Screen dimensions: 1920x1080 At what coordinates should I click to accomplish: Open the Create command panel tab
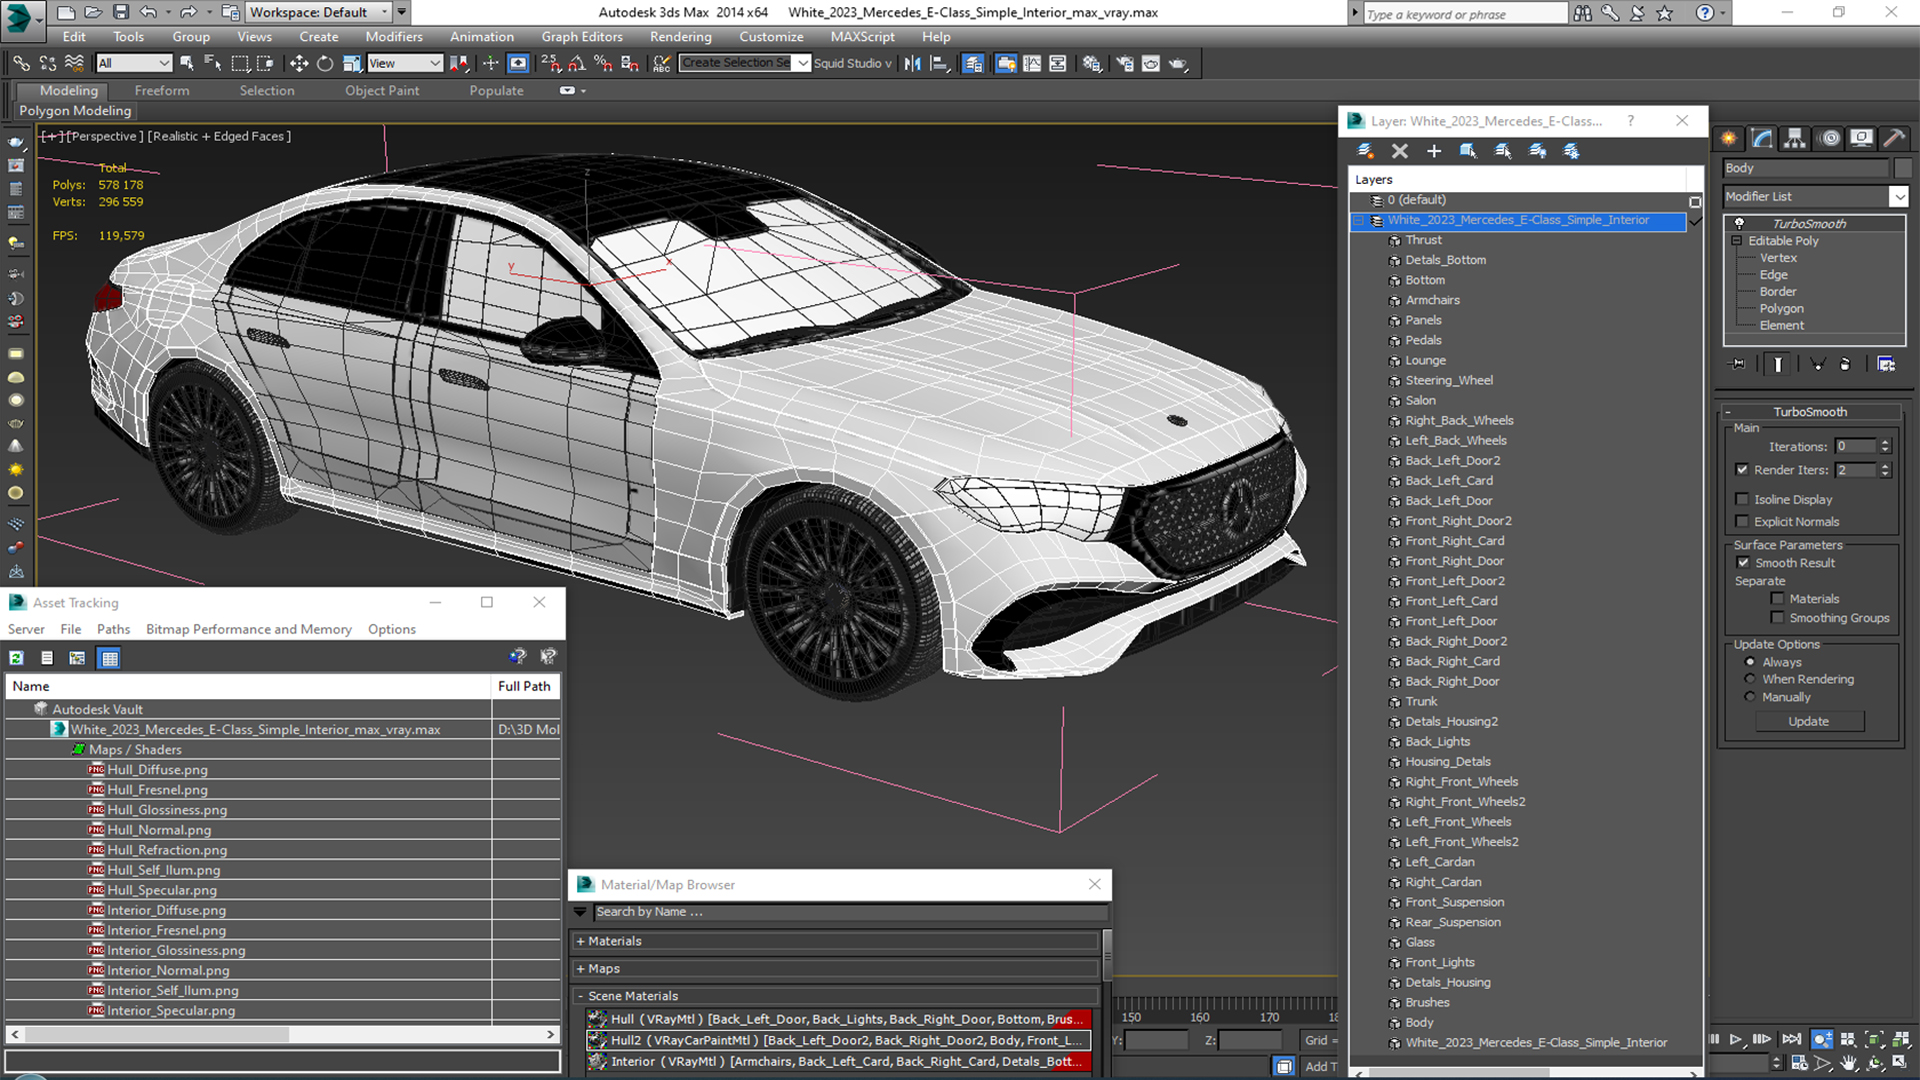click(x=1729, y=138)
